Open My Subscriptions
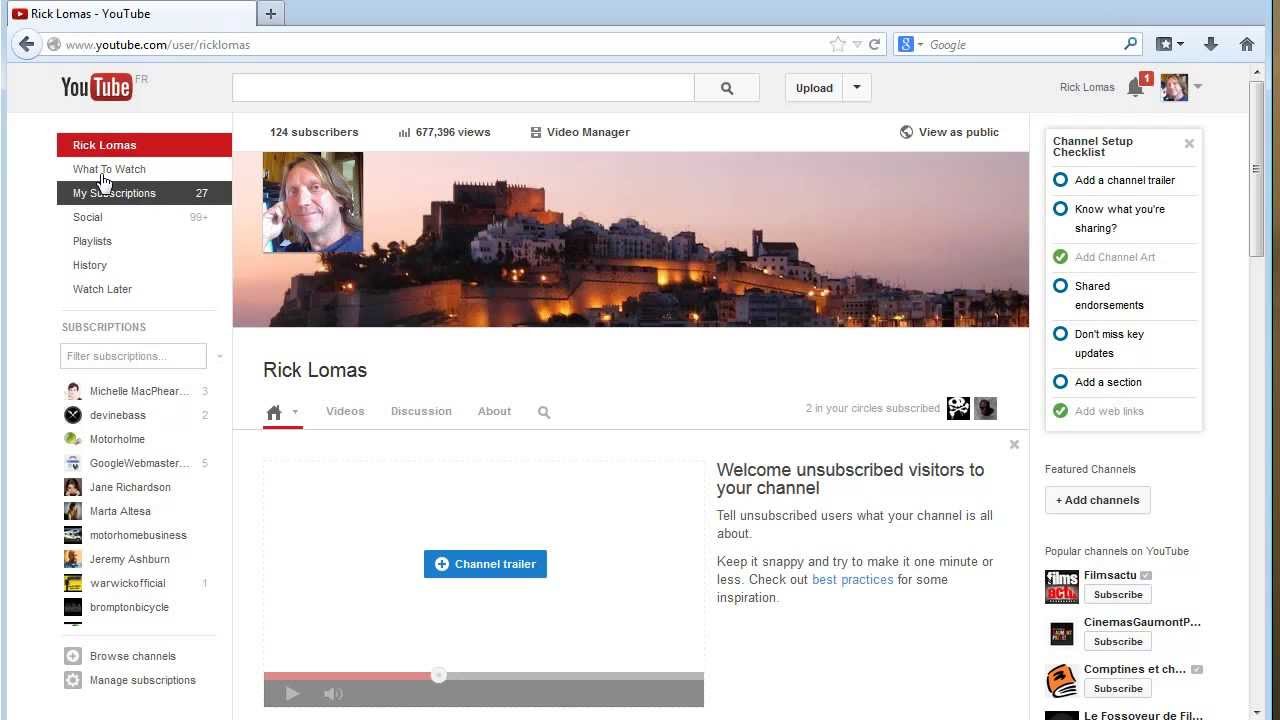 pyautogui.click(x=144, y=193)
